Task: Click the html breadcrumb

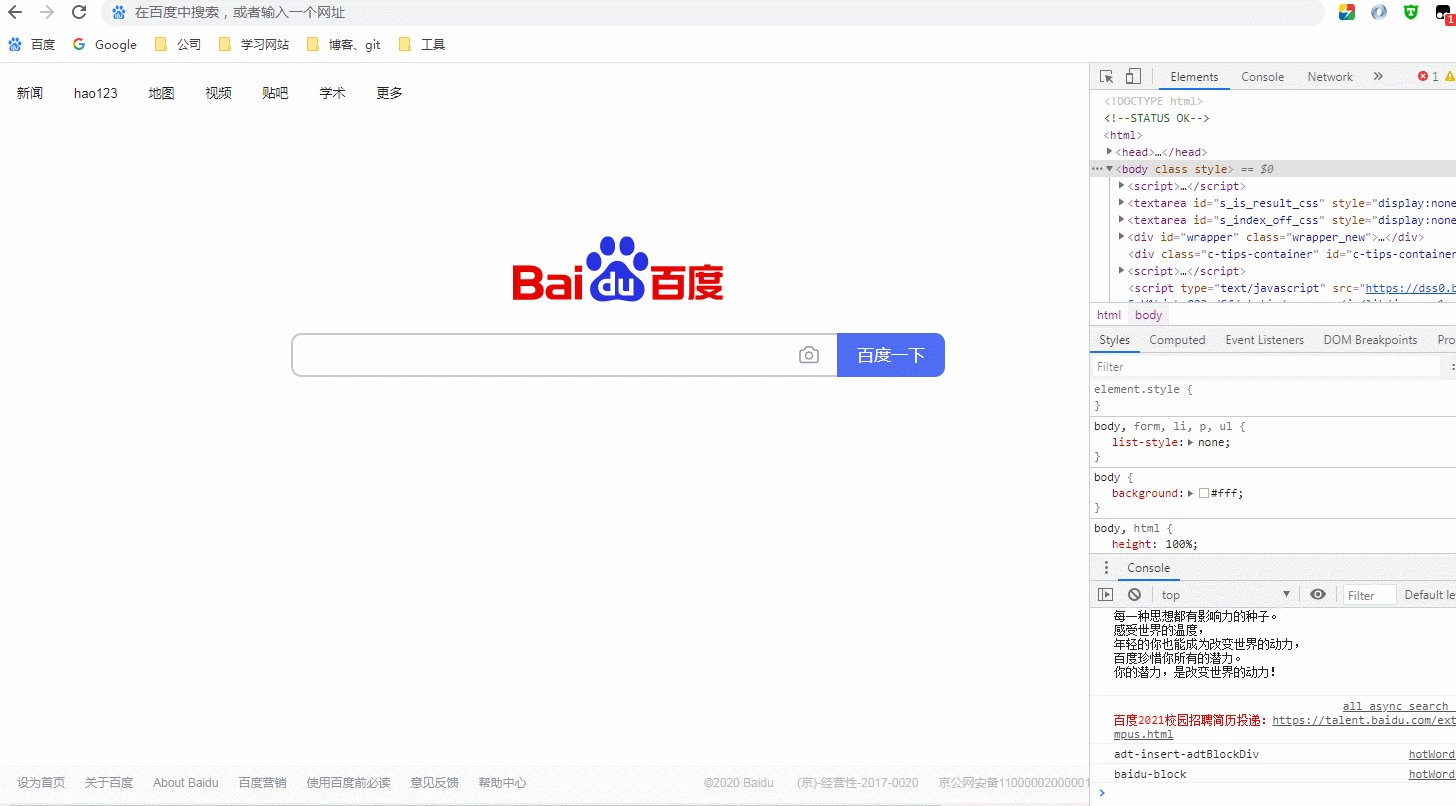Action: pos(1109,315)
